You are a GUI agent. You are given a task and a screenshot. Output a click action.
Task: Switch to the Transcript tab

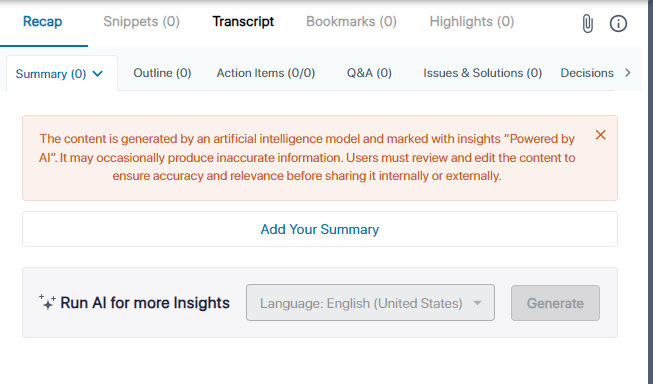243,21
